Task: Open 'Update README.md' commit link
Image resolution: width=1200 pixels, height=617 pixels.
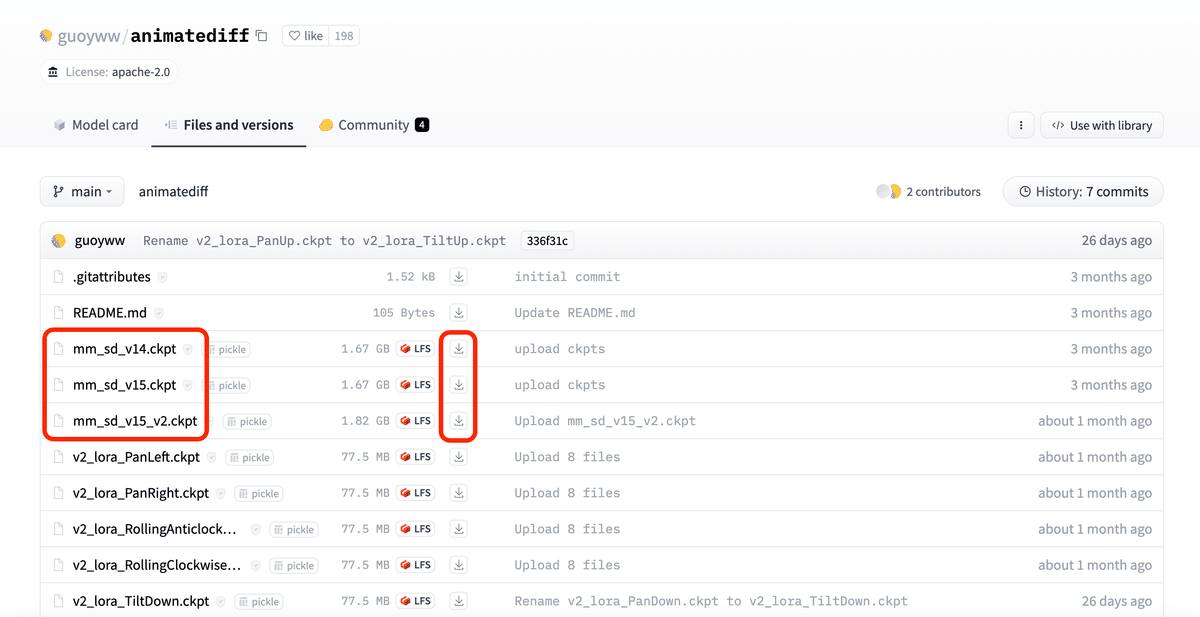Action: (575, 313)
